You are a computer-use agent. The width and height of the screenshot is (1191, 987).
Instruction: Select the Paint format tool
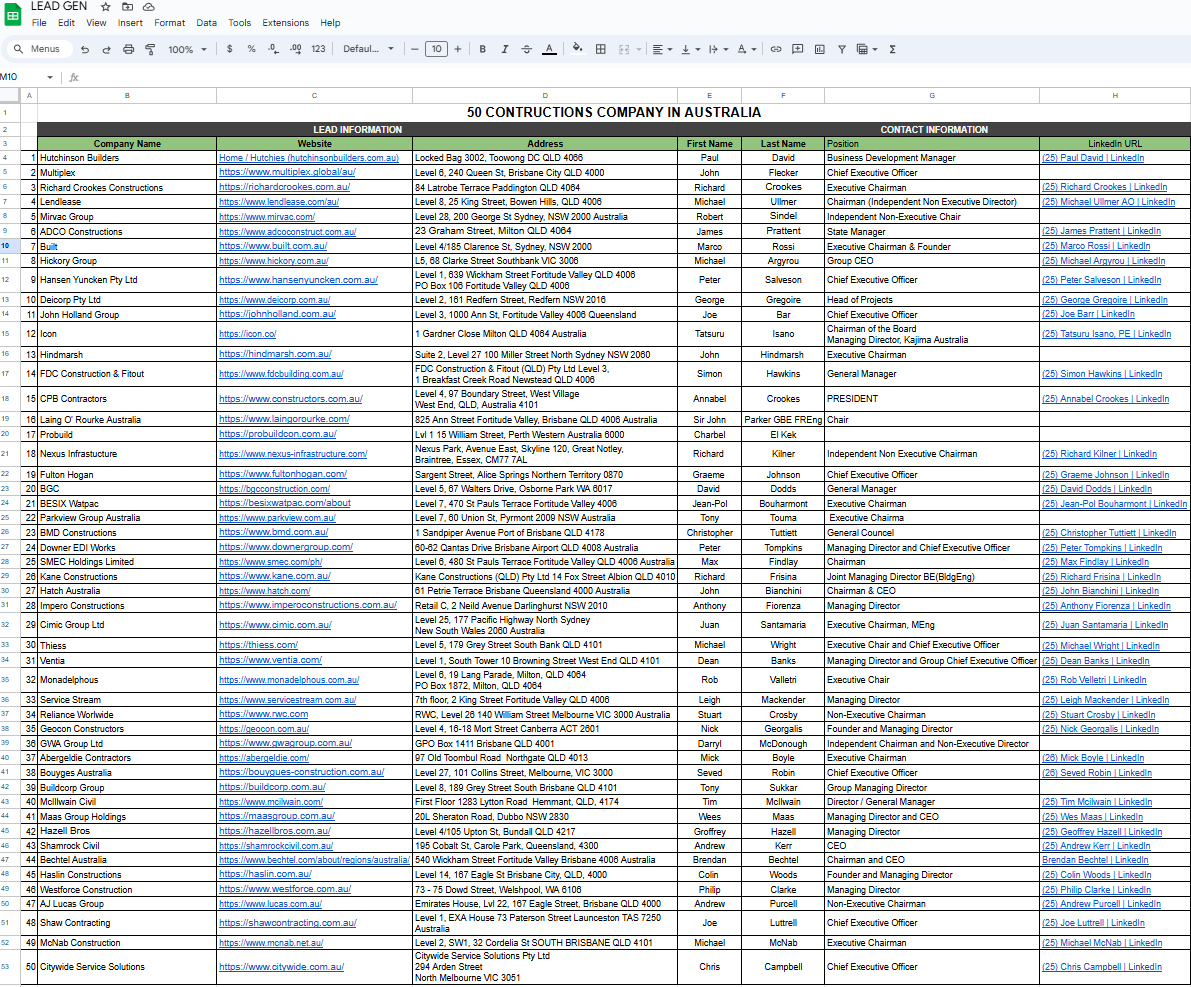click(152, 48)
